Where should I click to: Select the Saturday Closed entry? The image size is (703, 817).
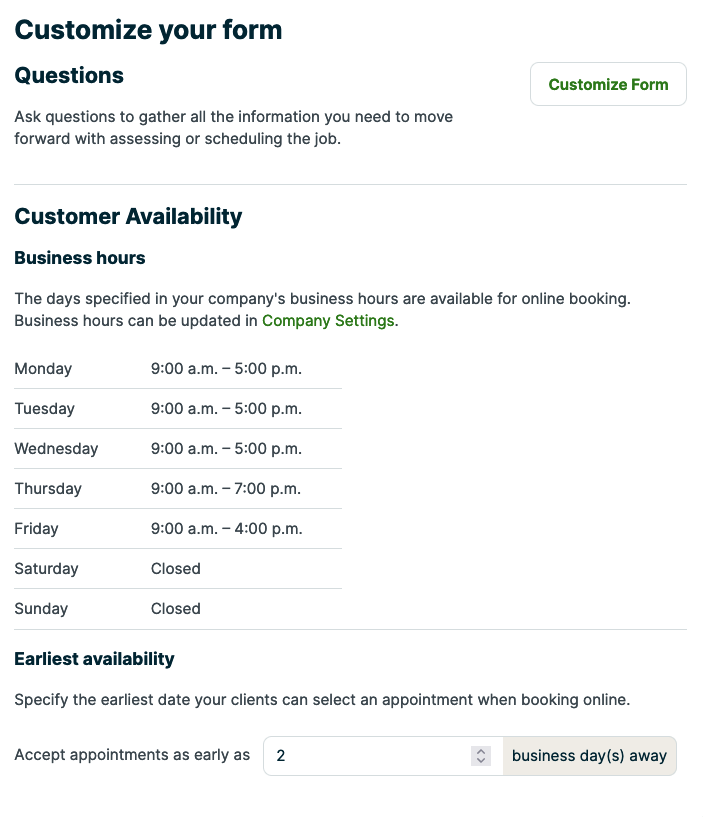[x=176, y=569]
